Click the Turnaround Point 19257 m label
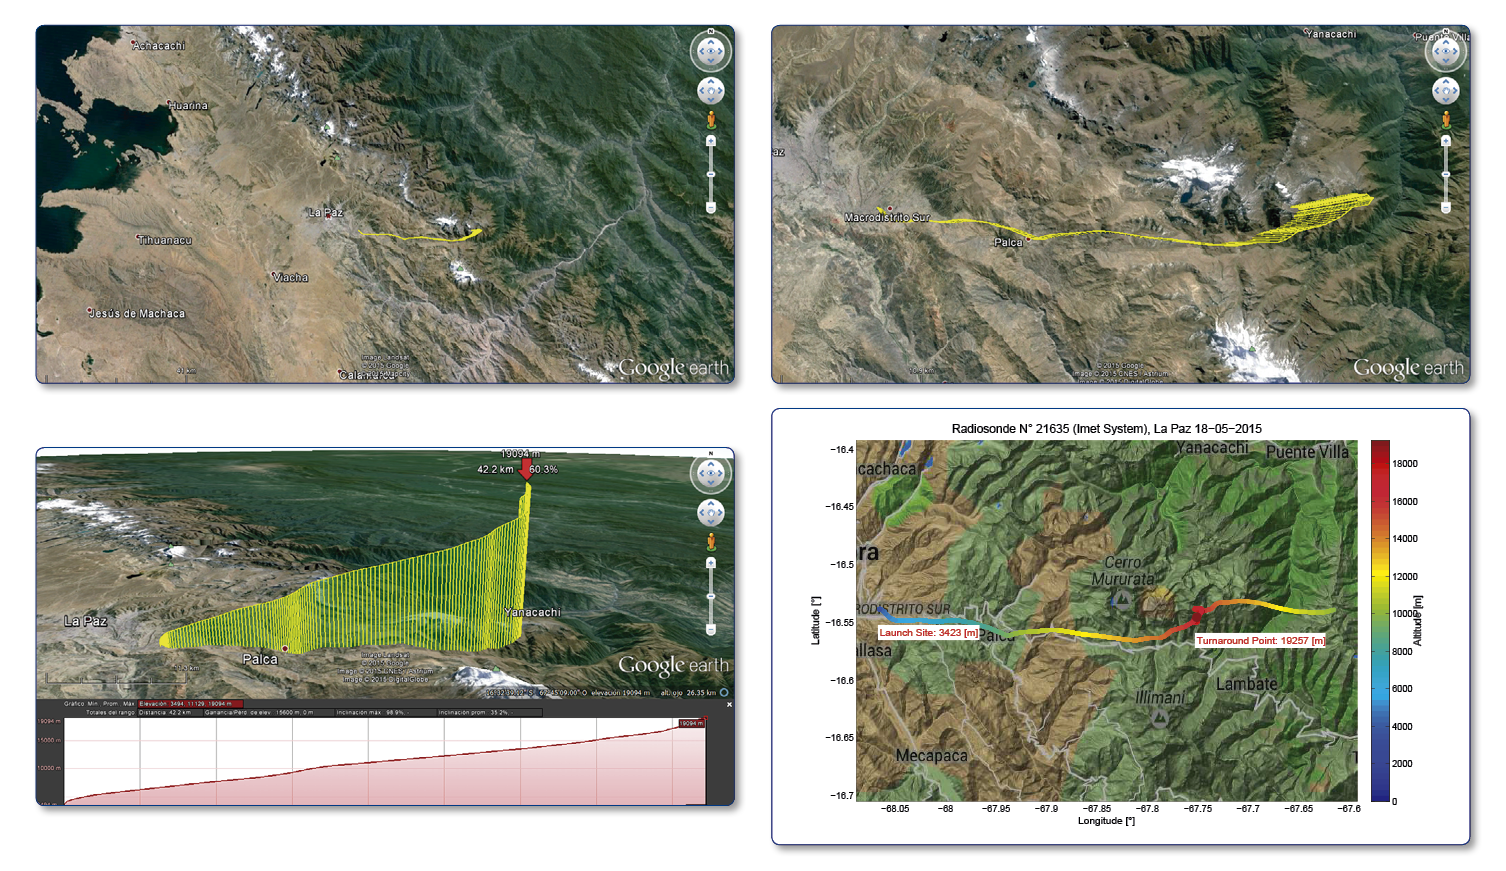The height and width of the screenshot is (871, 1506). tap(1260, 640)
